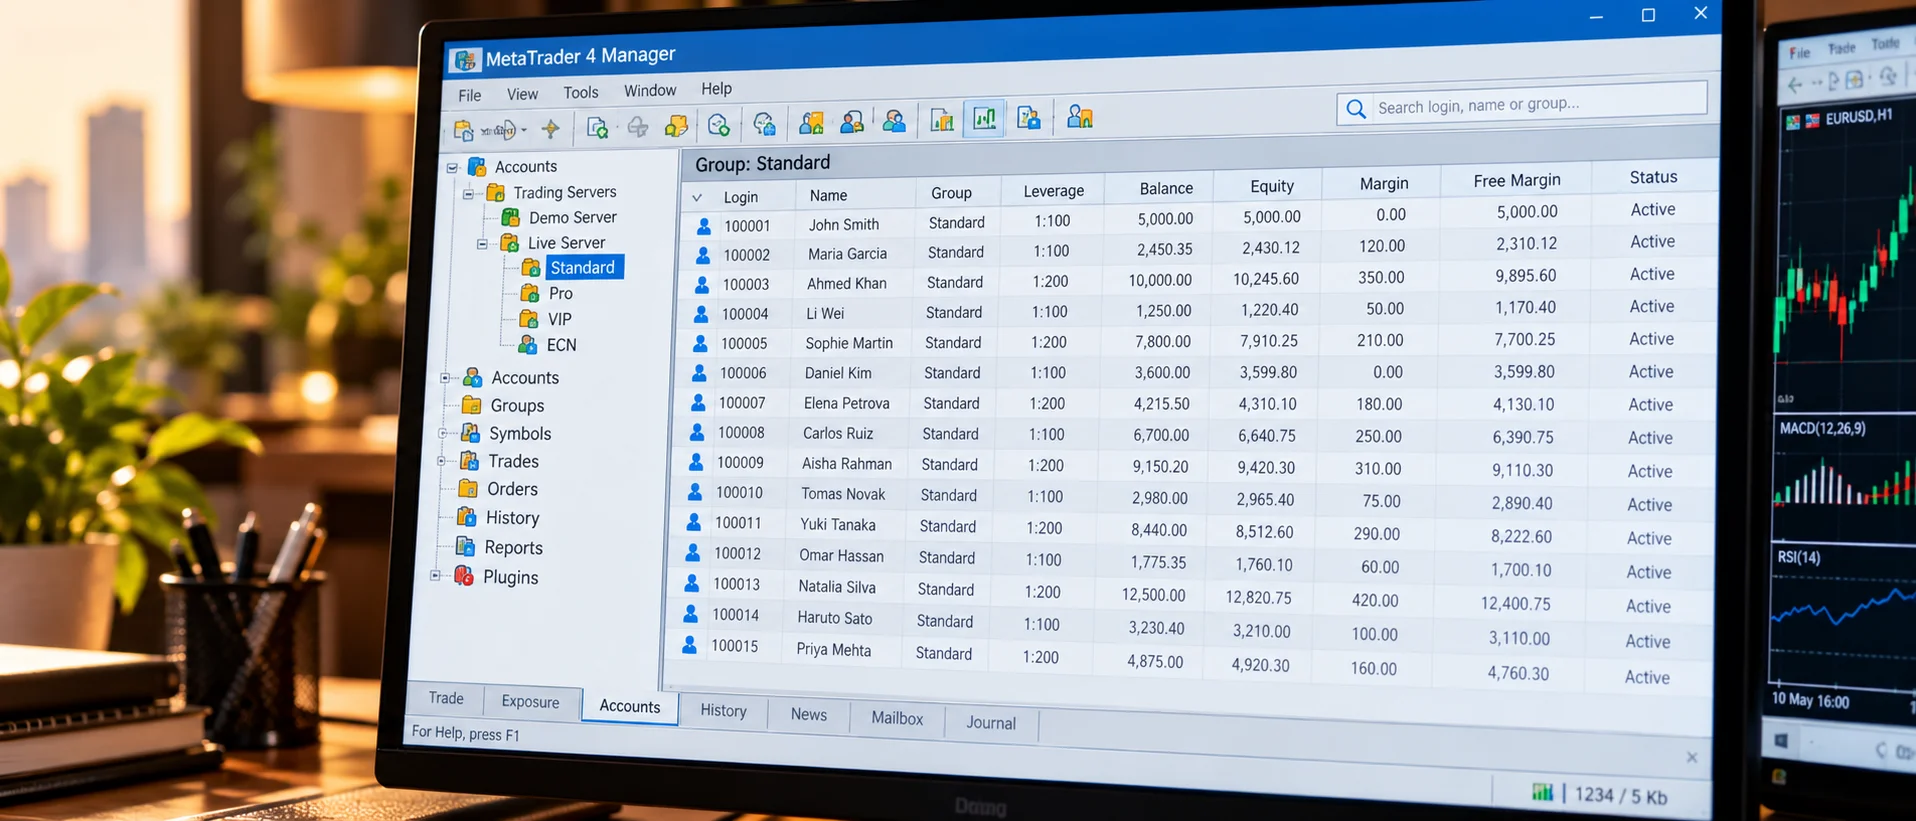Click the person with orange folder toolbar icon
Image resolution: width=1916 pixels, height=821 pixels.
tap(811, 123)
